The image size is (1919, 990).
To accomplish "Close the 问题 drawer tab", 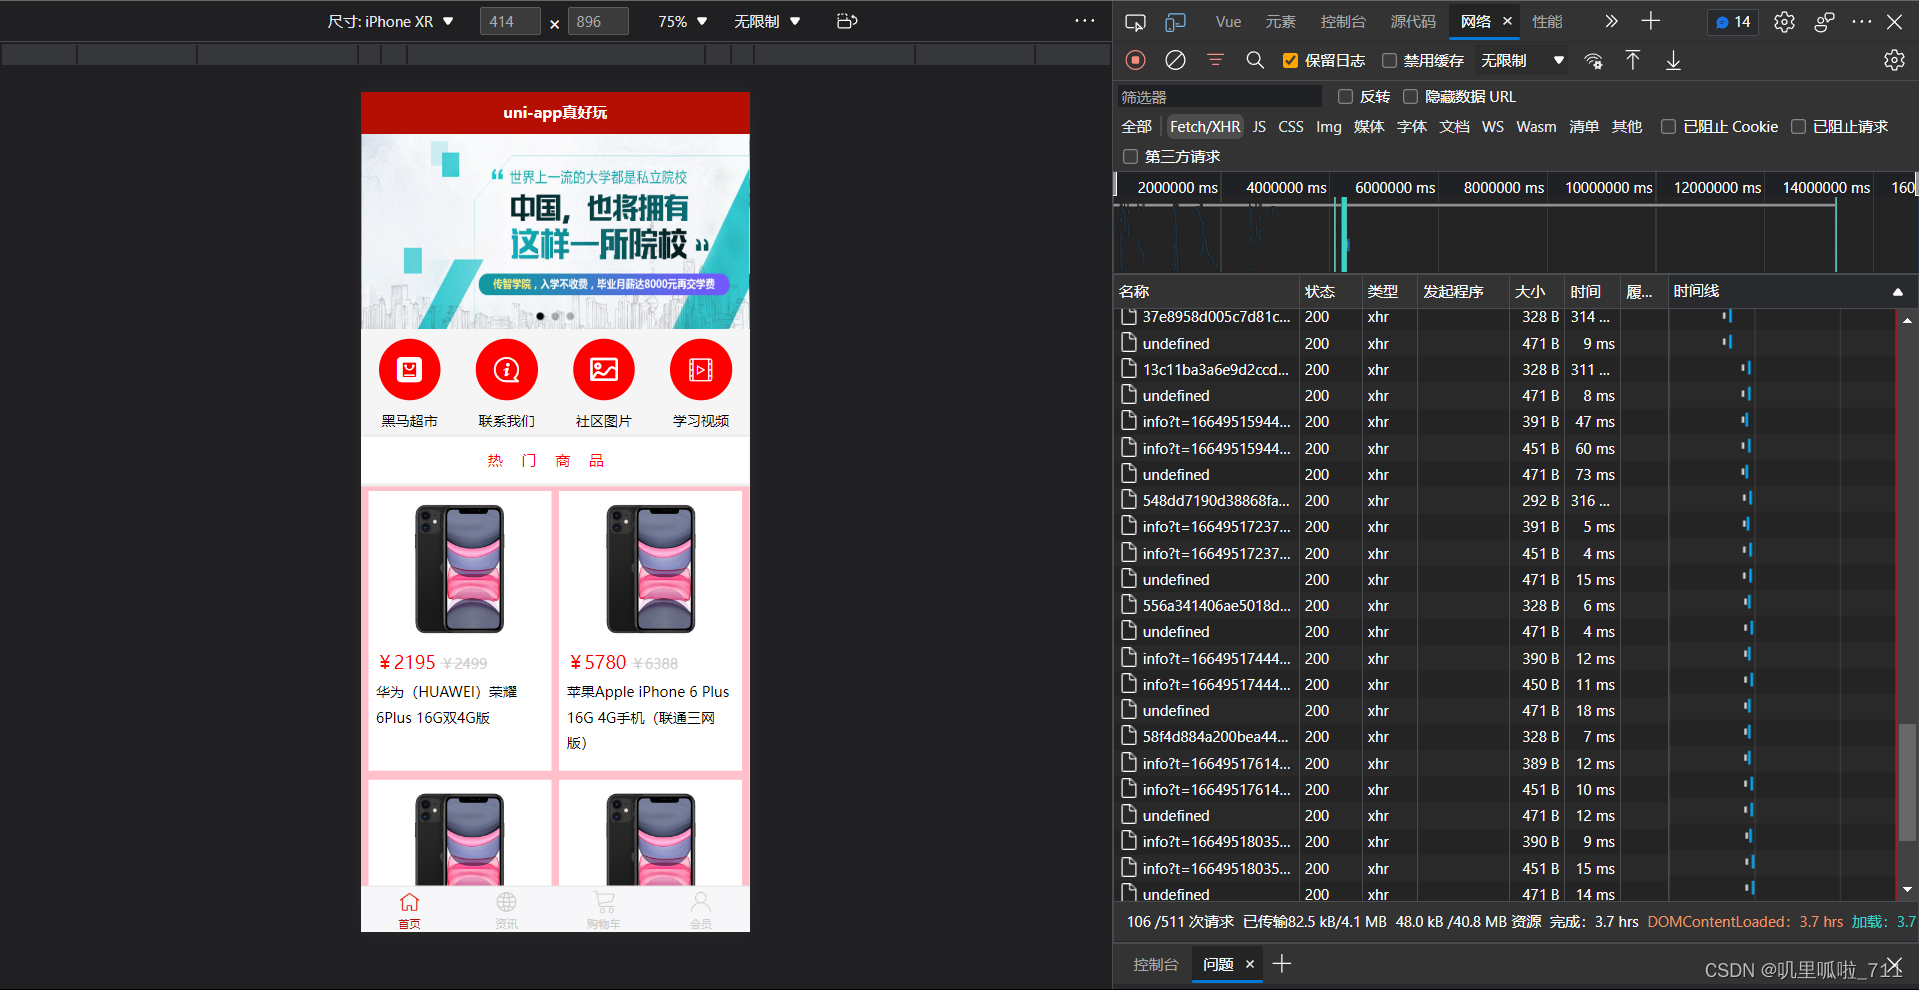I will tap(1249, 964).
